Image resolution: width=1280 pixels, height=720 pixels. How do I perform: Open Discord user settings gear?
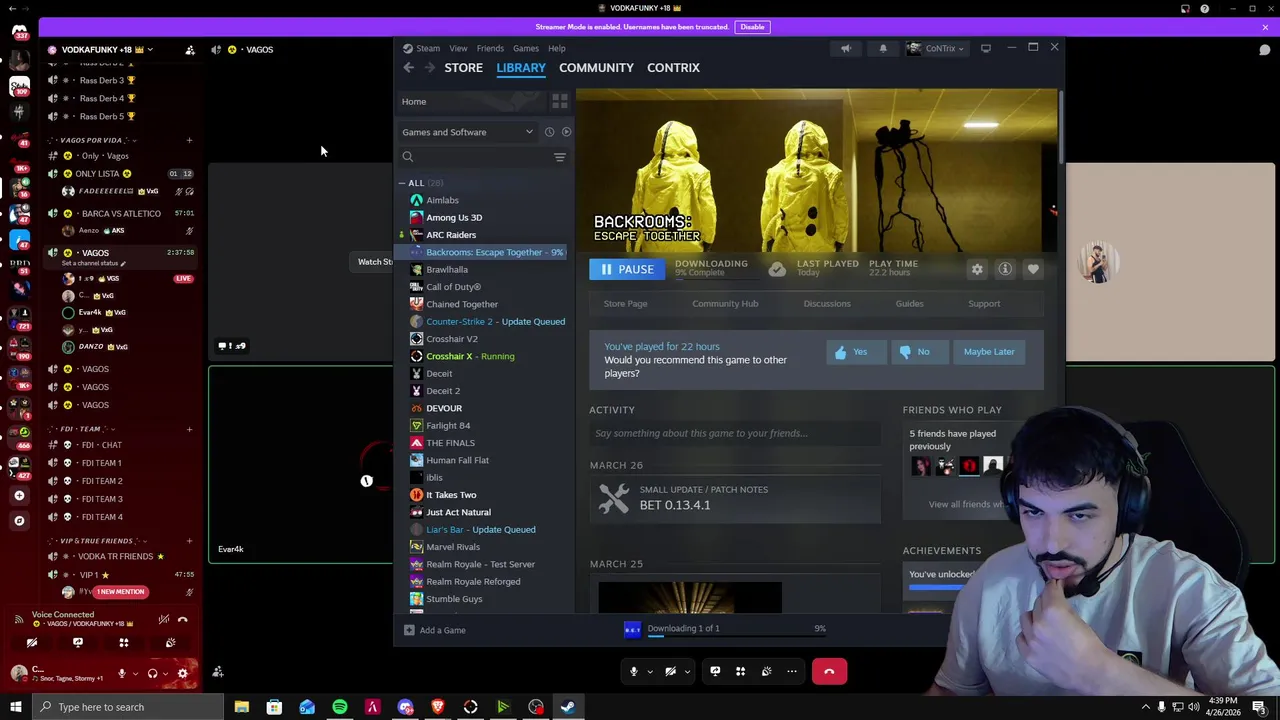(x=182, y=673)
